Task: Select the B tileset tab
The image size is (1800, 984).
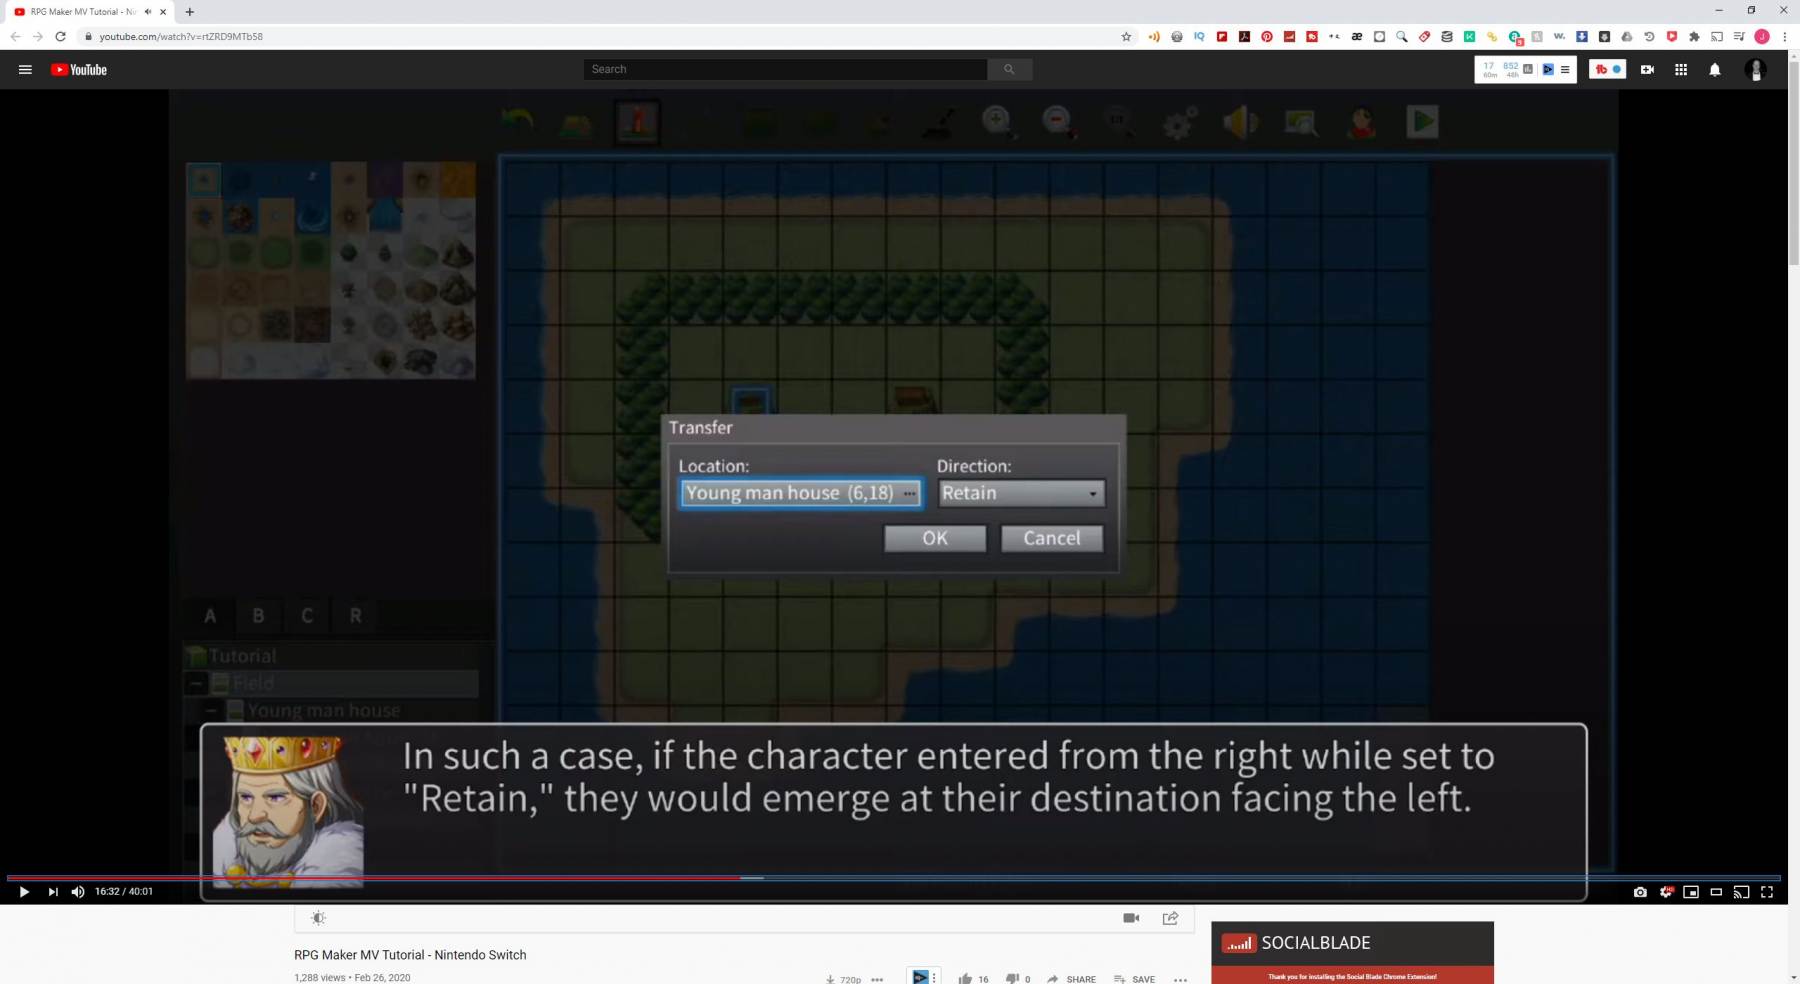Action: coord(258,616)
